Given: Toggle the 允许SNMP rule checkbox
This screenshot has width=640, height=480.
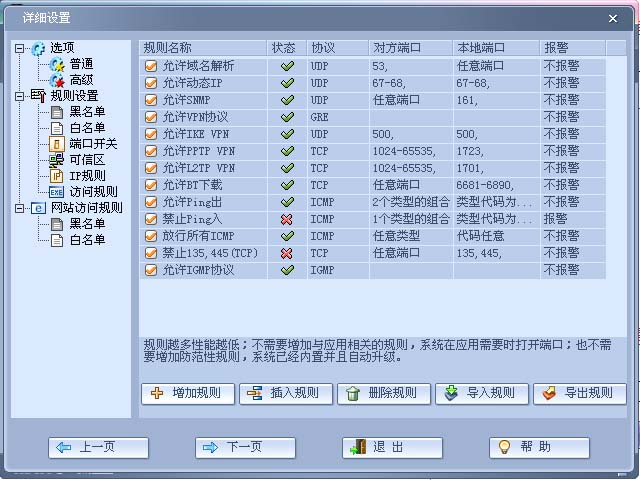Looking at the screenshot, I should (x=151, y=100).
